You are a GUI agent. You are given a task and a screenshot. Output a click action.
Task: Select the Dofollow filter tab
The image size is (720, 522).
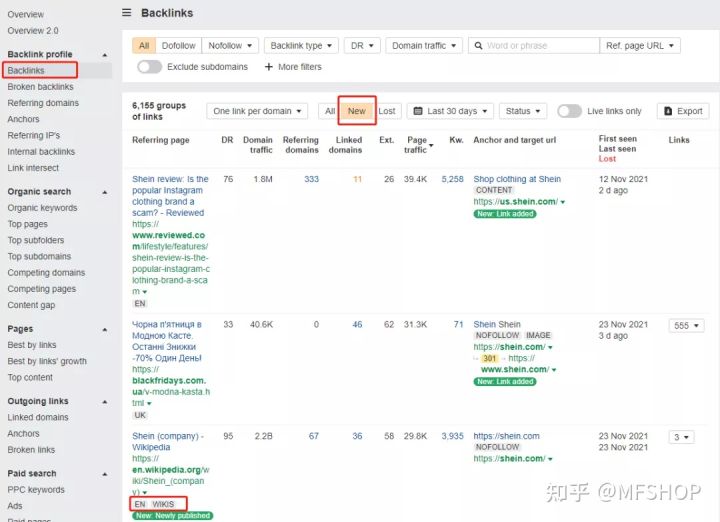click(179, 45)
